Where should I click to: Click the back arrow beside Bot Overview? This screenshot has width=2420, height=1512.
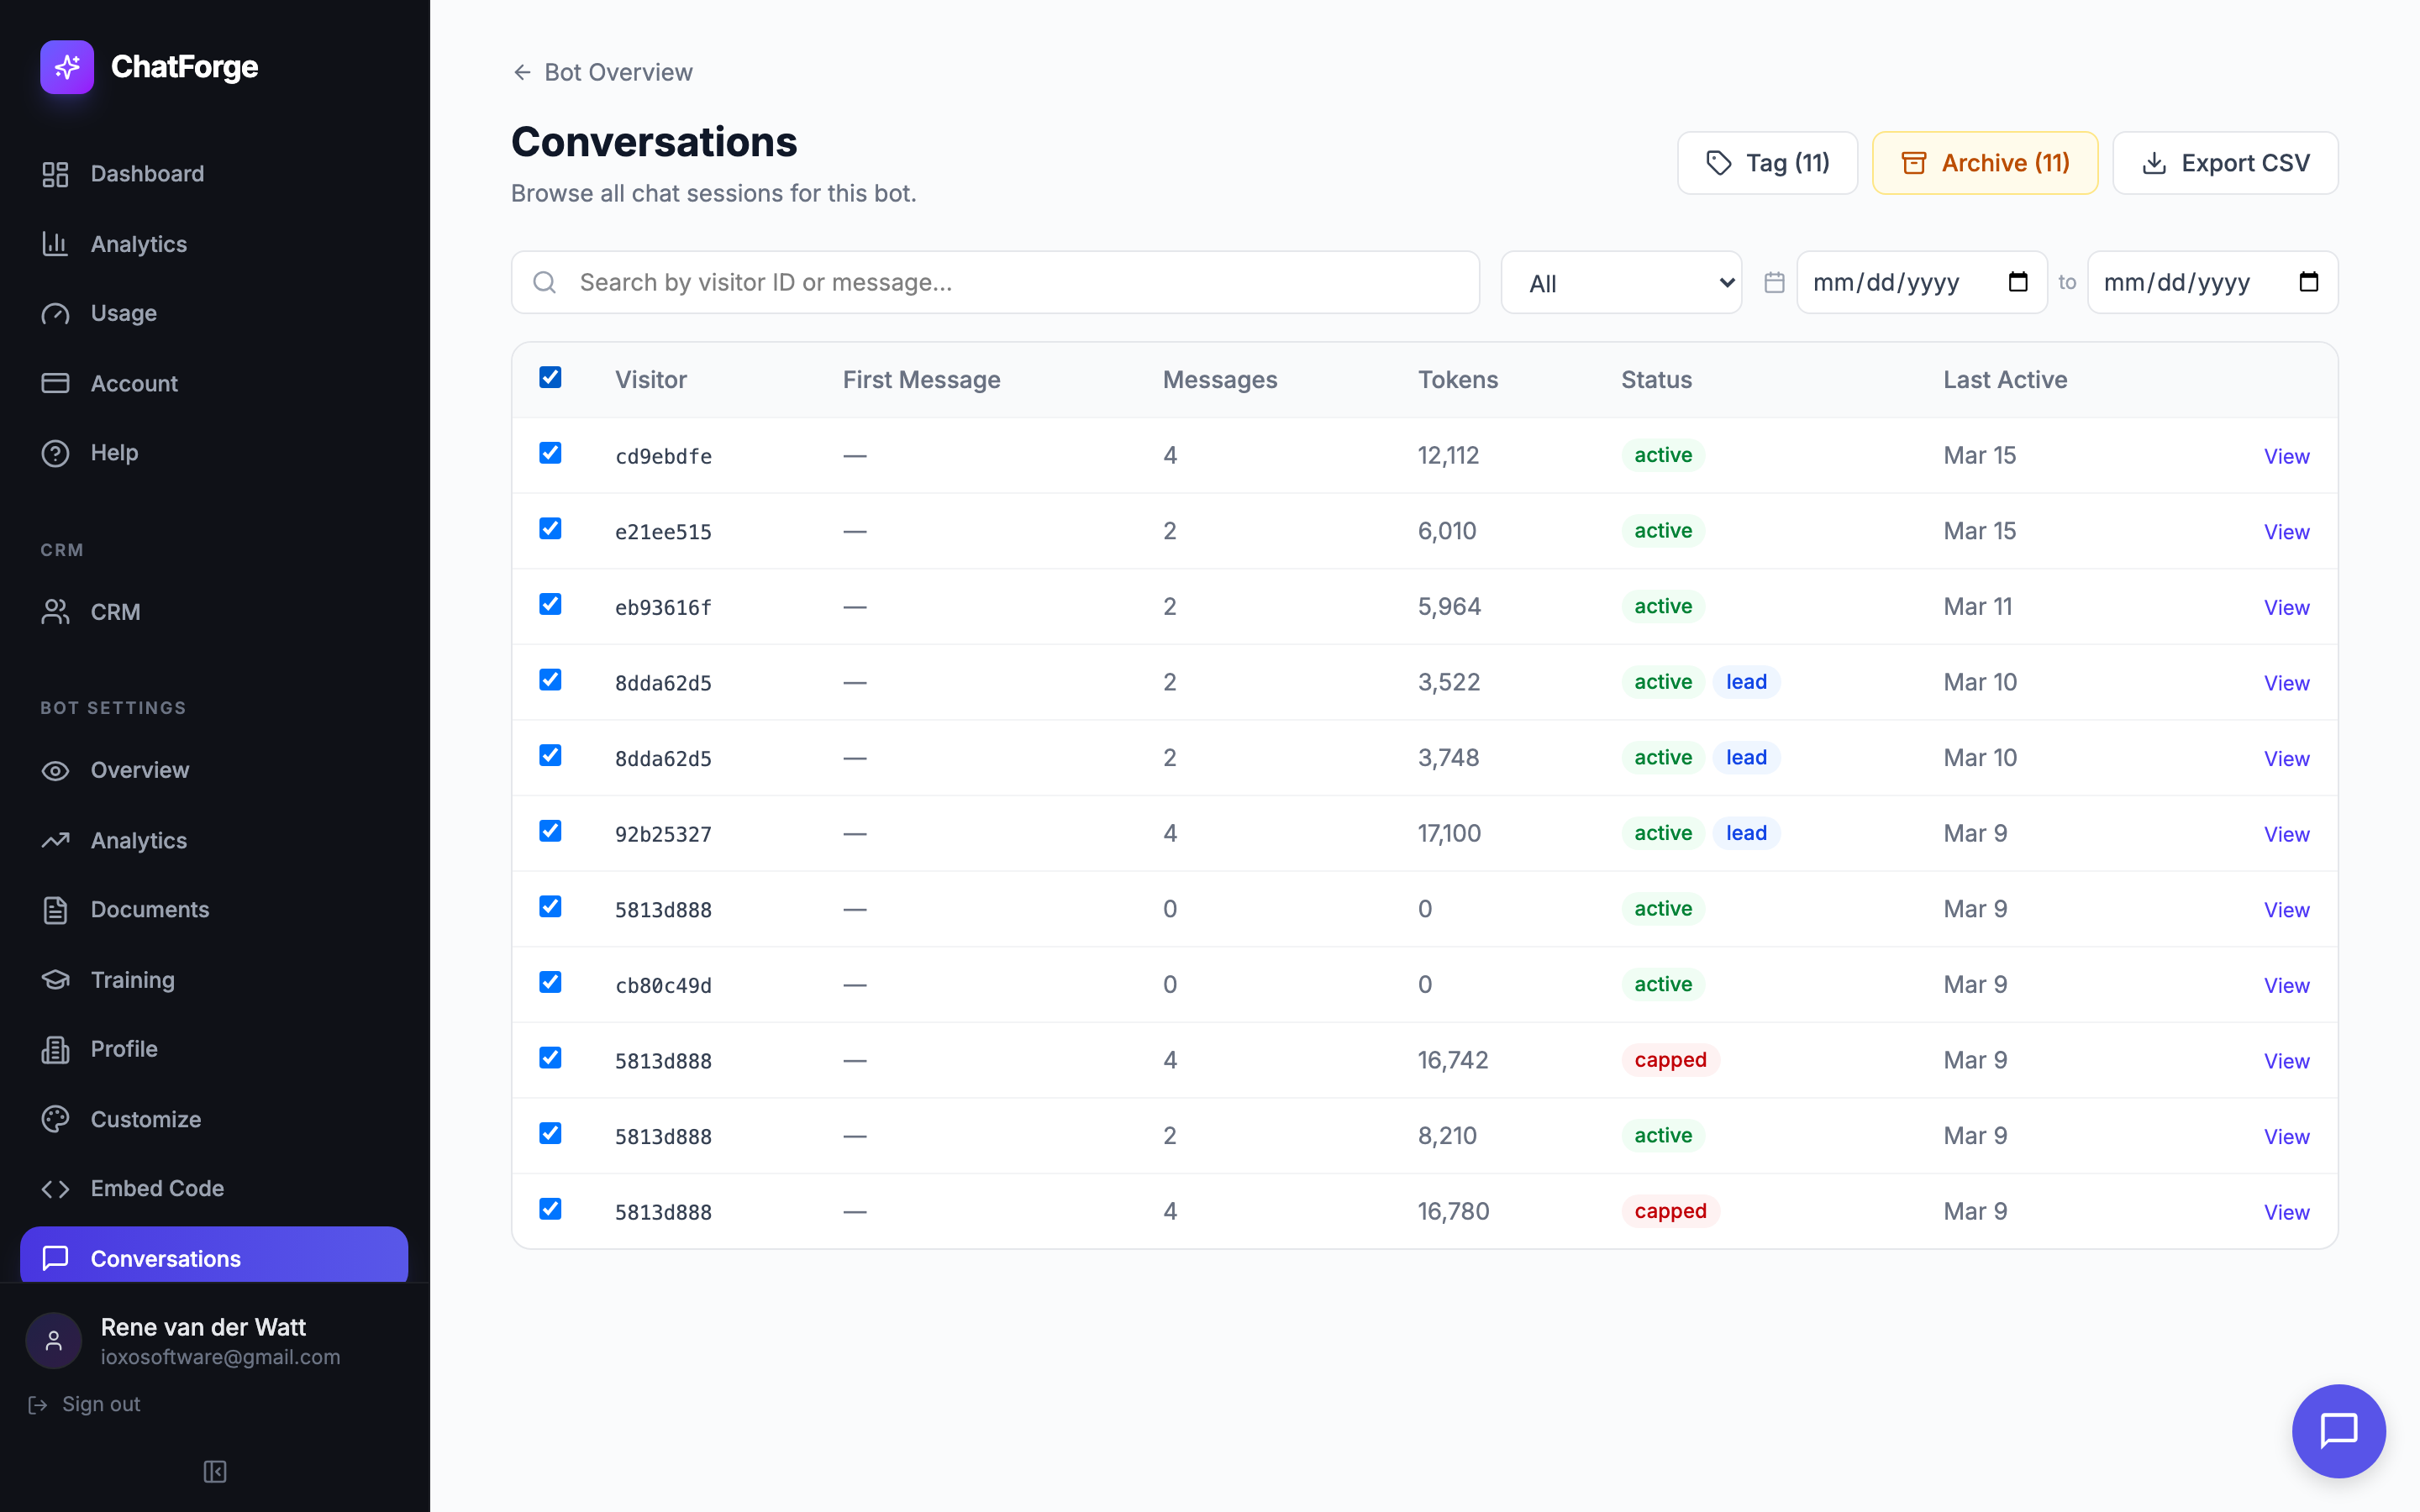[522, 72]
